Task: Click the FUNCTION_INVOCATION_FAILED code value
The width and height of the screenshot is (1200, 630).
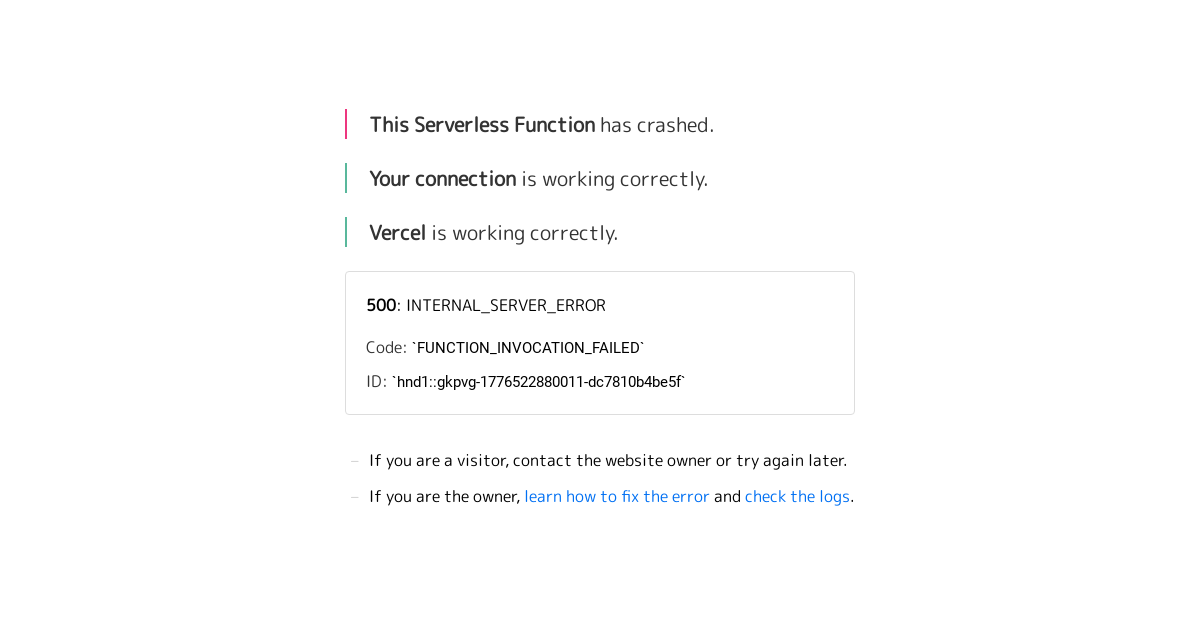Action: click(x=528, y=348)
